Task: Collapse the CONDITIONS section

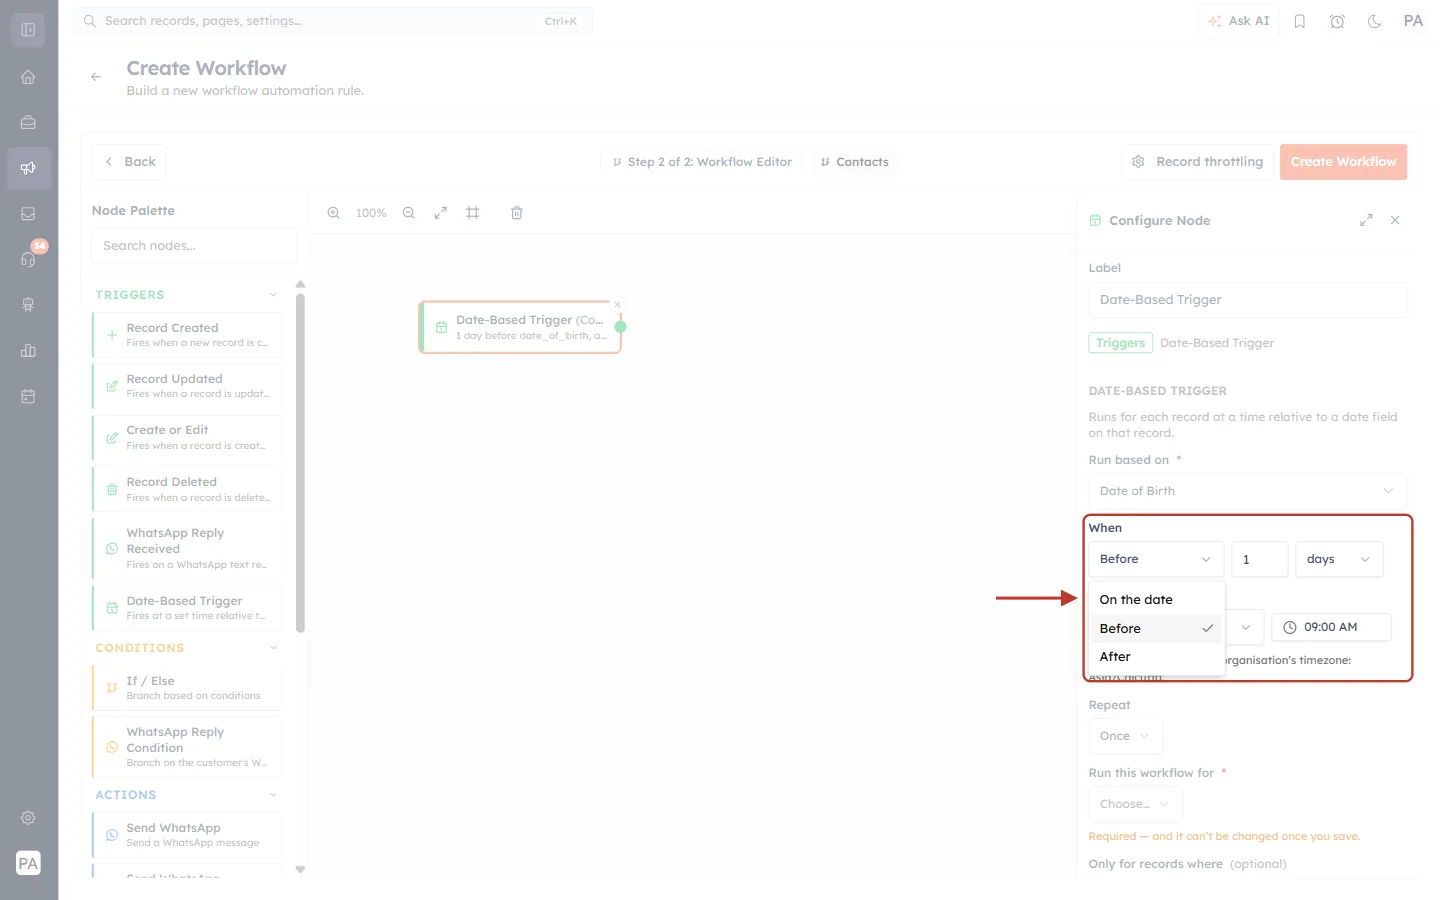Action: 273,648
